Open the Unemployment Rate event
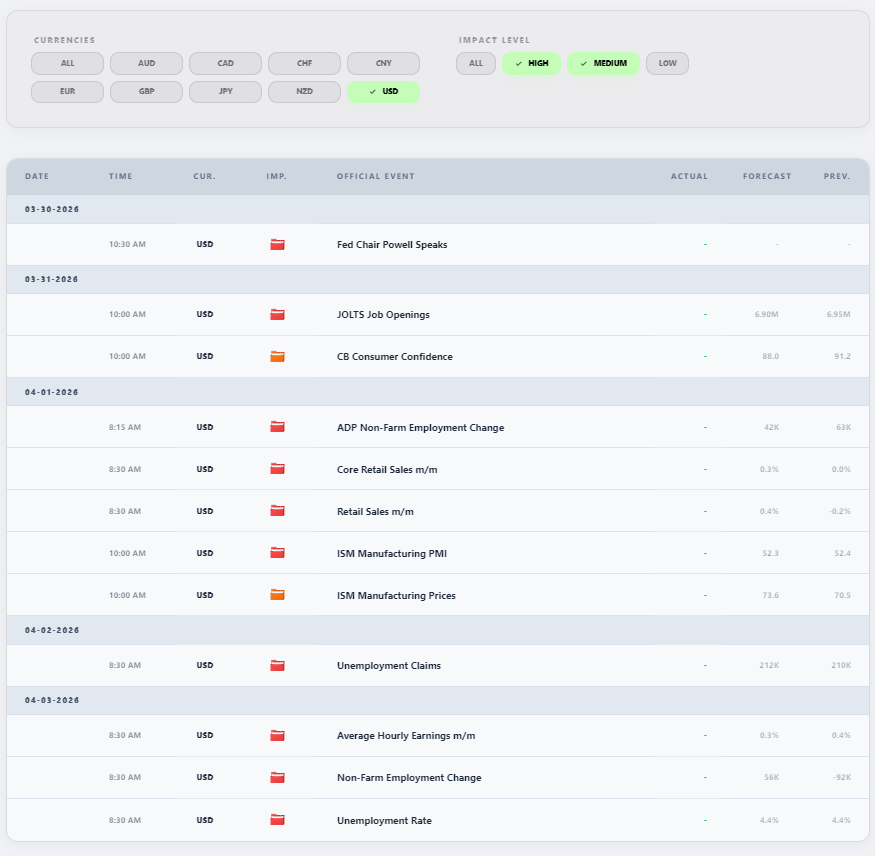Image resolution: width=875 pixels, height=856 pixels. (x=384, y=820)
